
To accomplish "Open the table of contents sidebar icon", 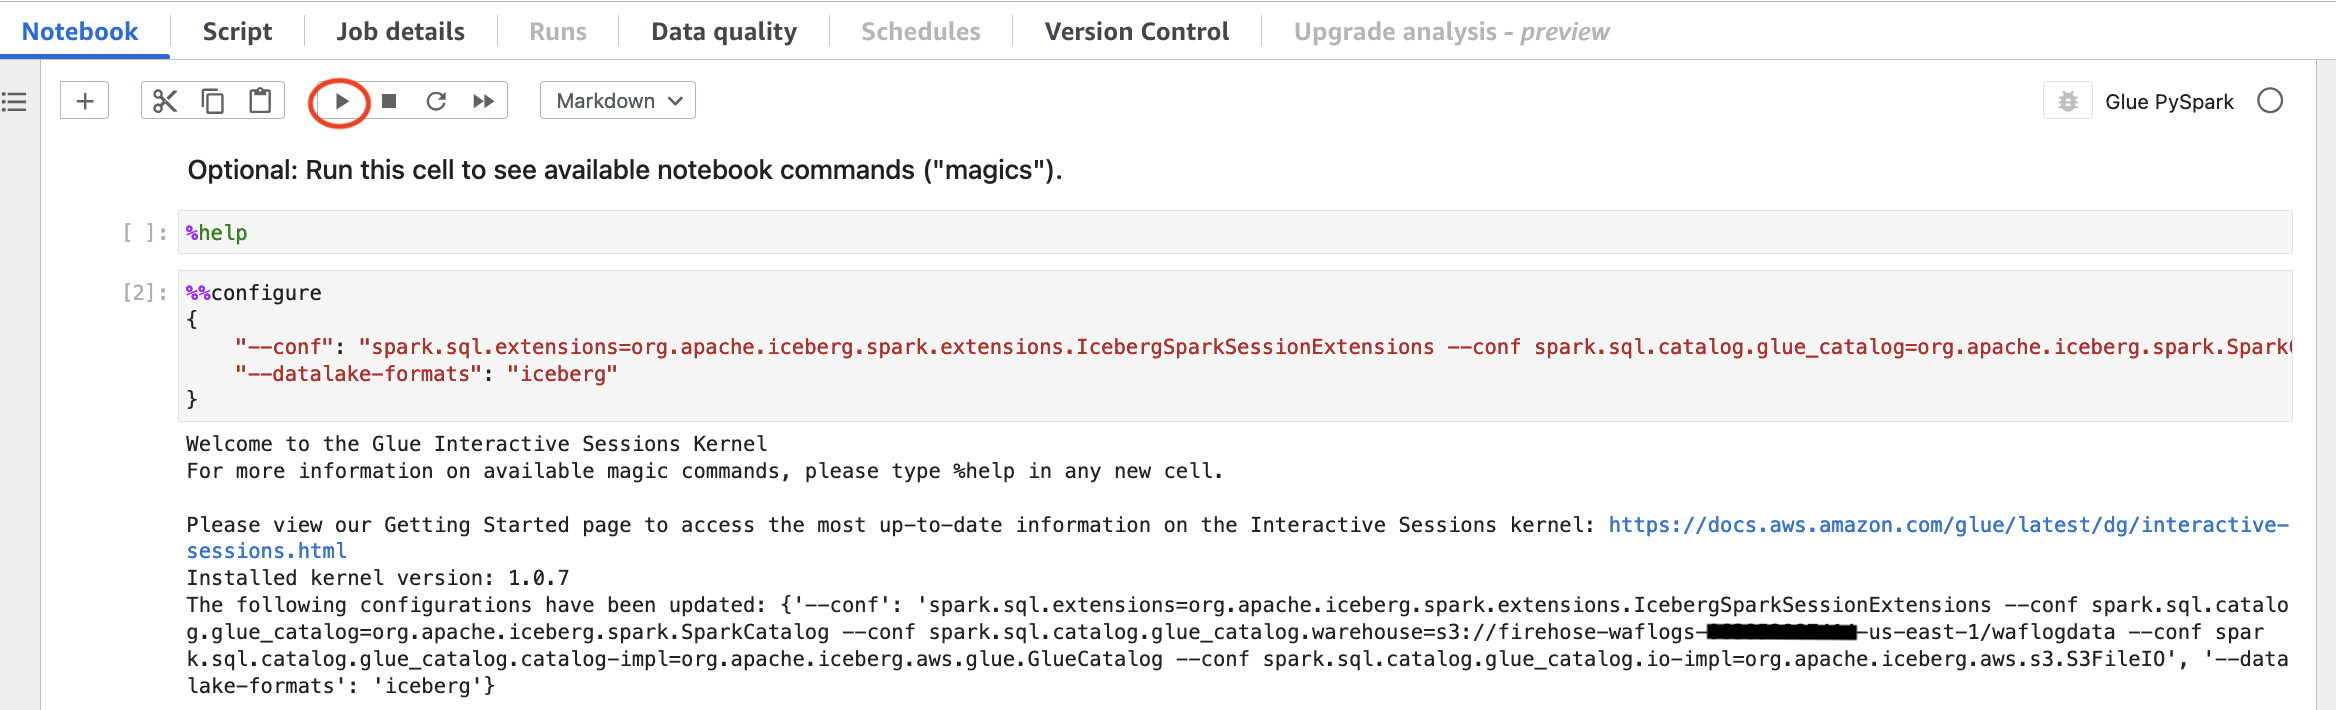I will click(x=14, y=101).
